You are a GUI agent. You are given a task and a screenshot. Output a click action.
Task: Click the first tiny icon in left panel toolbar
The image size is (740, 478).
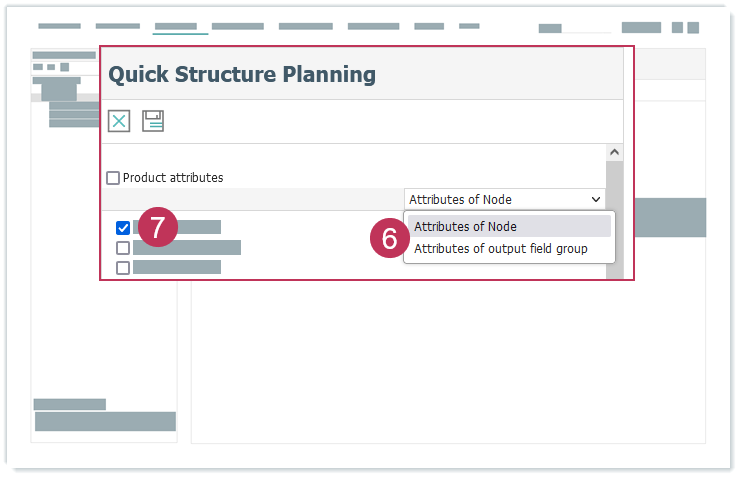coord(38,67)
